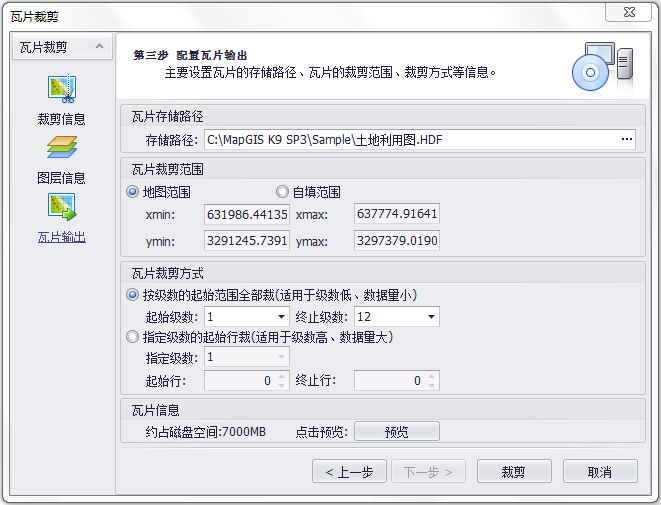Screen dimensions: 661x505
Task: Click the 裁剪信息 scissors map icon
Action: click(x=62, y=89)
